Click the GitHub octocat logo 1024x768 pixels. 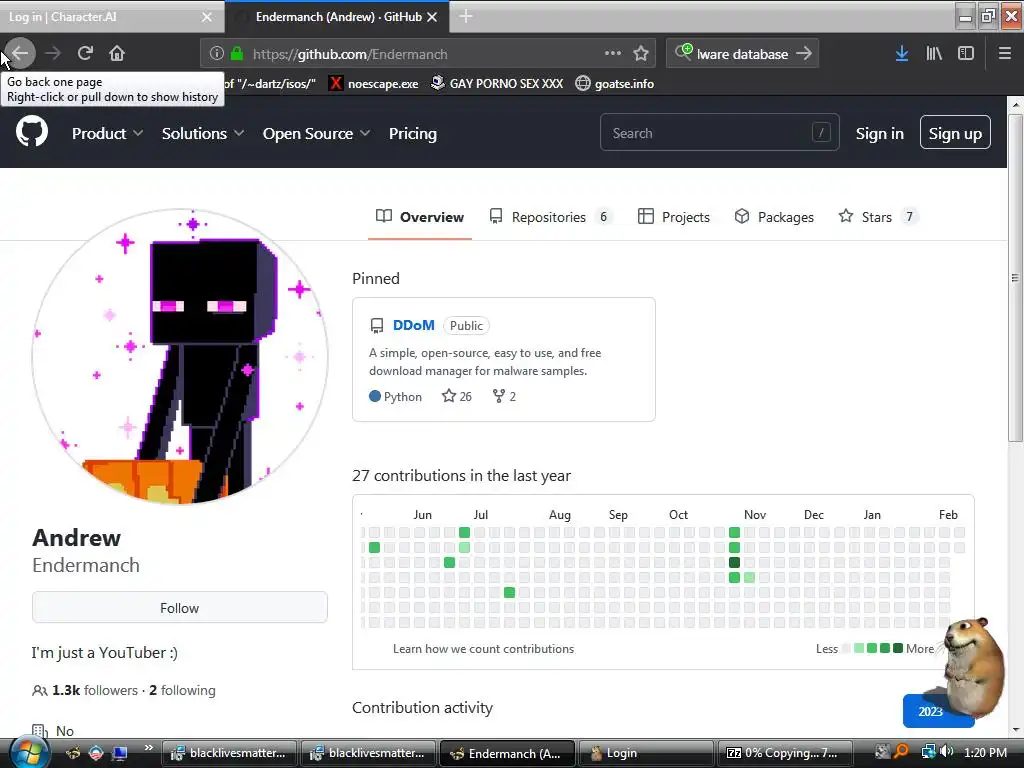tap(32, 132)
